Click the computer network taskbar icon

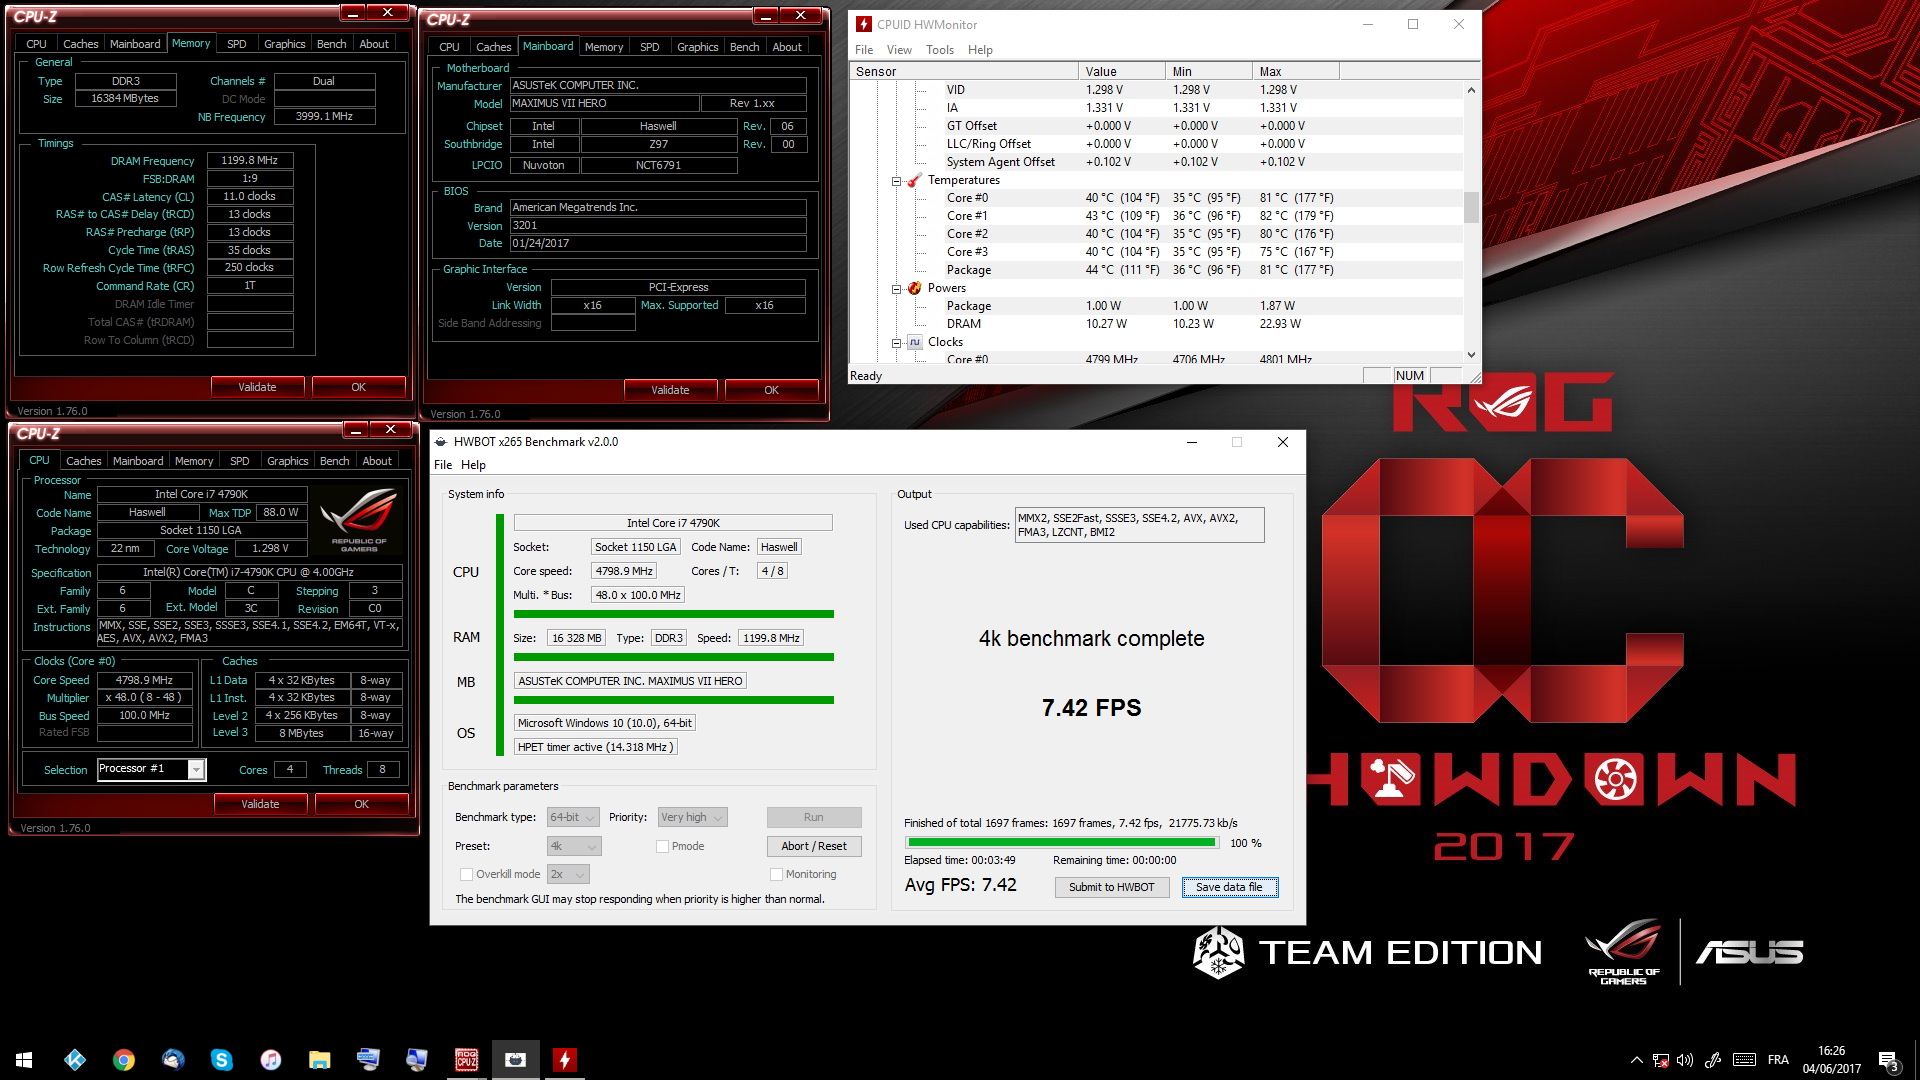[x=368, y=1060]
